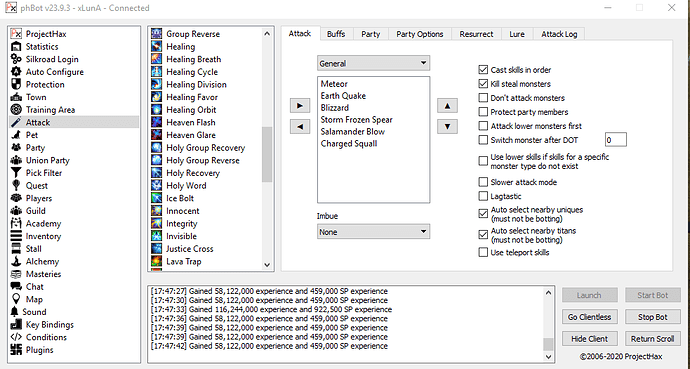Open the Key Bindings section
Screen dimensions: 690x369
click(x=49, y=325)
